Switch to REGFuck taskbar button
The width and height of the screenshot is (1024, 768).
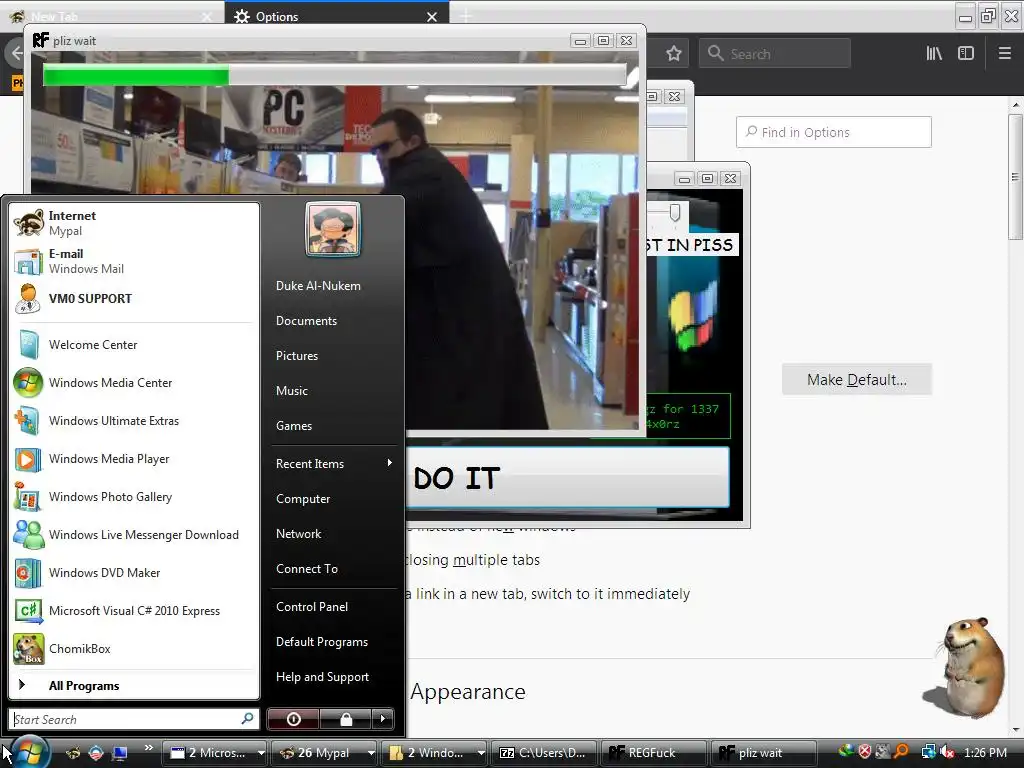(x=654, y=752)
